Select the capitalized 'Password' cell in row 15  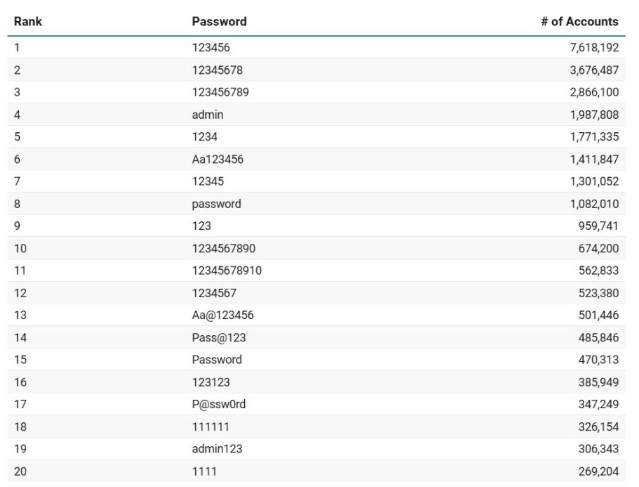click(216, 360)
